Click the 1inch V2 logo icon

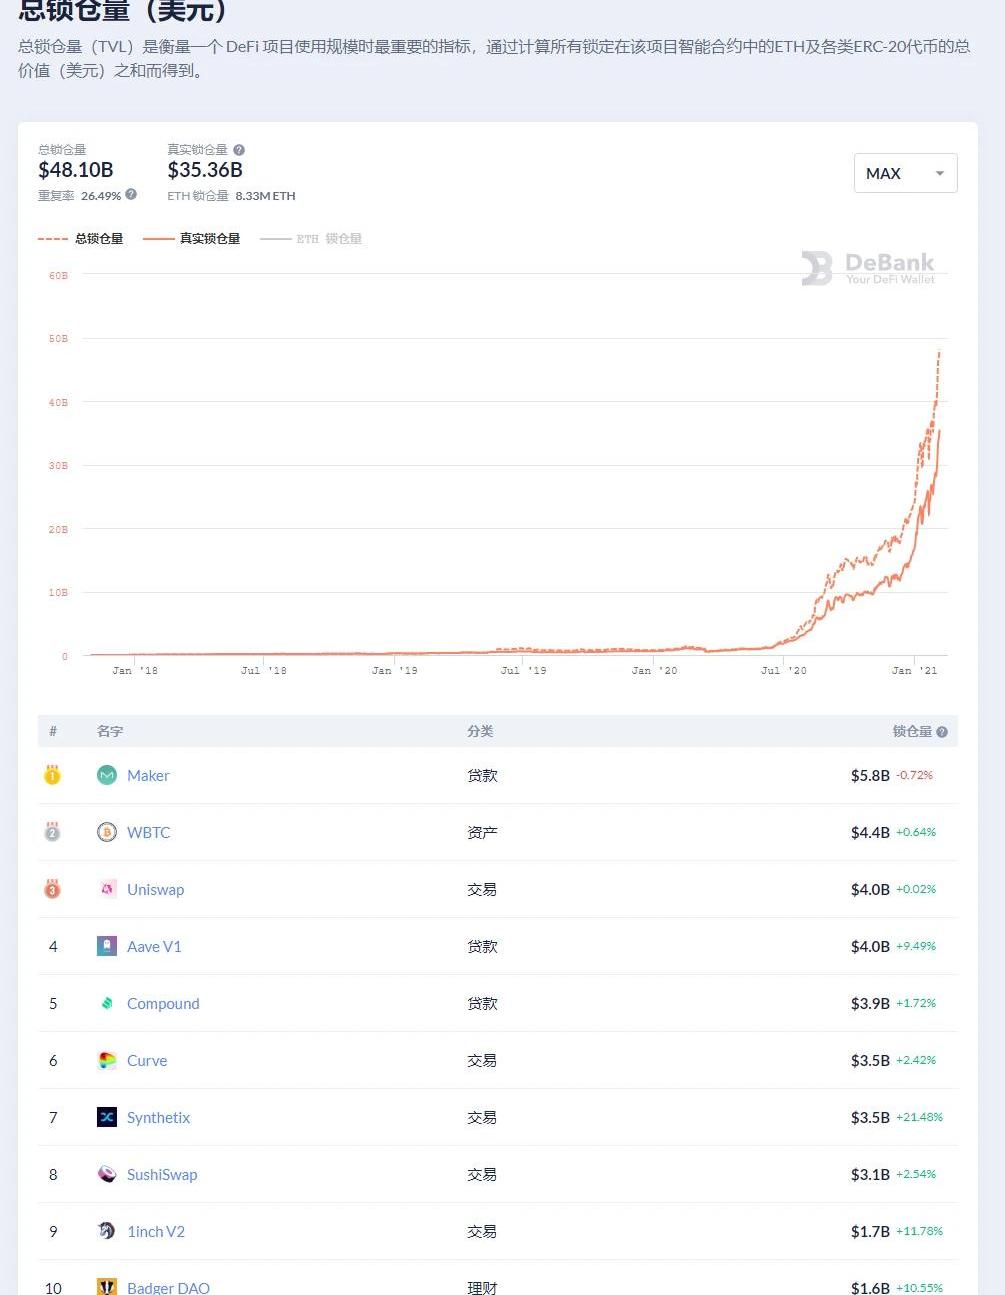click(106, 1231)
